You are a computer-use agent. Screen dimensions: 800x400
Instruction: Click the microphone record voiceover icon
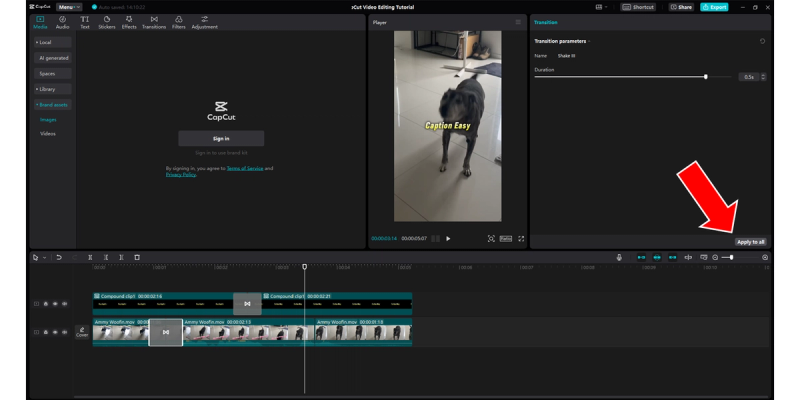pyautogui.click(x=619, y=257)
